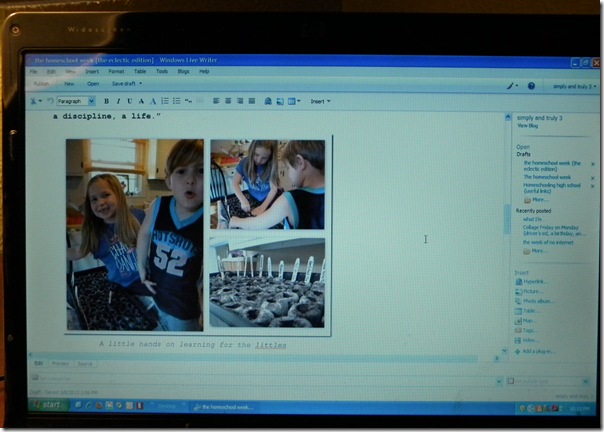The image size is (604, 432).
Task: Click the Undo icon
Action: click(x=50, y=101)
